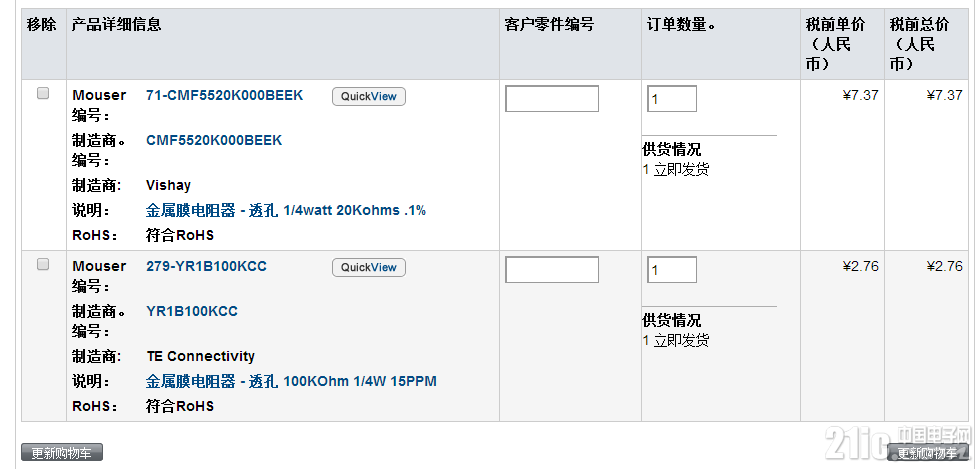Screen dimensions: 979x469
Task: Click order quantity field for TE Connectivity resistor
Action: [x=672, y=270]
